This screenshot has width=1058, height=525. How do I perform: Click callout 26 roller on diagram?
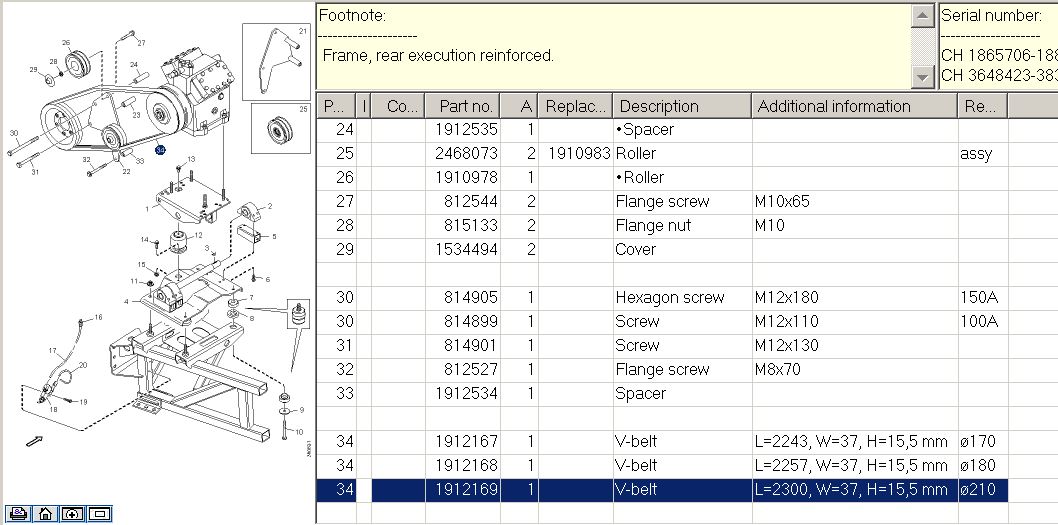(66, 43)
